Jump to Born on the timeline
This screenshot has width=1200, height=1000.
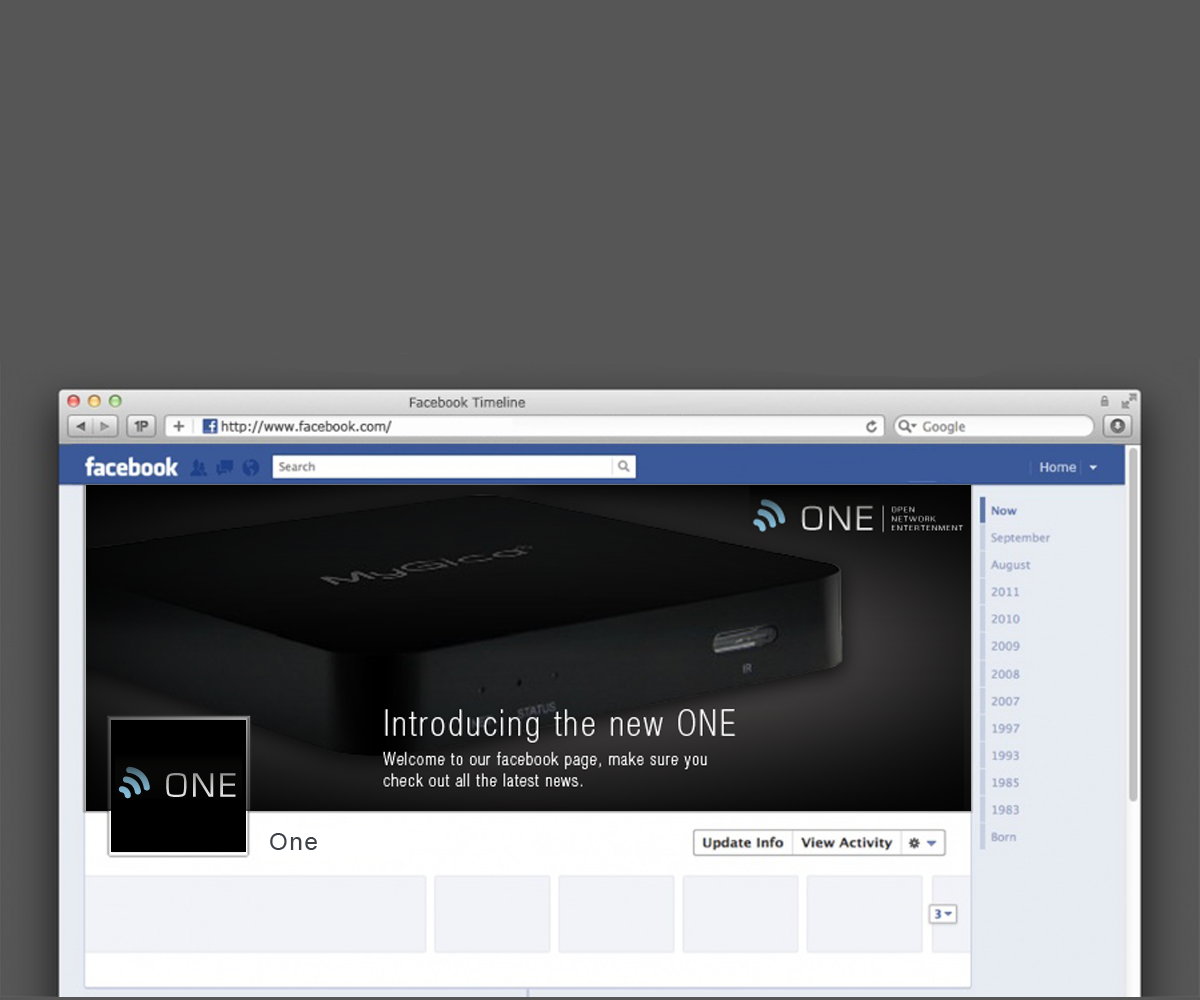(x=1003, y=837)
